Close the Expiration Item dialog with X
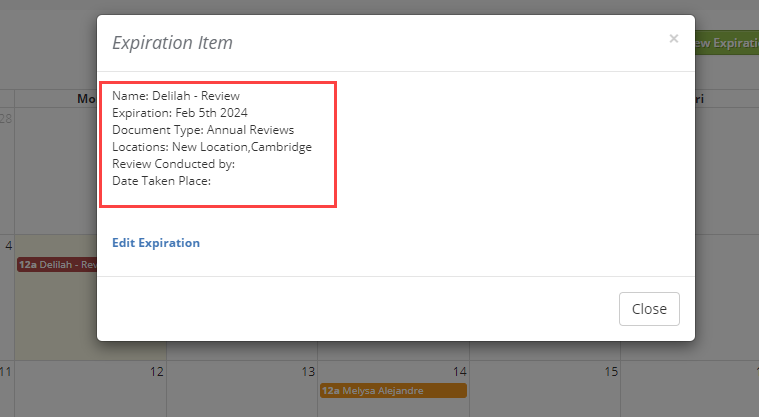 pyautogui.click(x=673, y=39)
